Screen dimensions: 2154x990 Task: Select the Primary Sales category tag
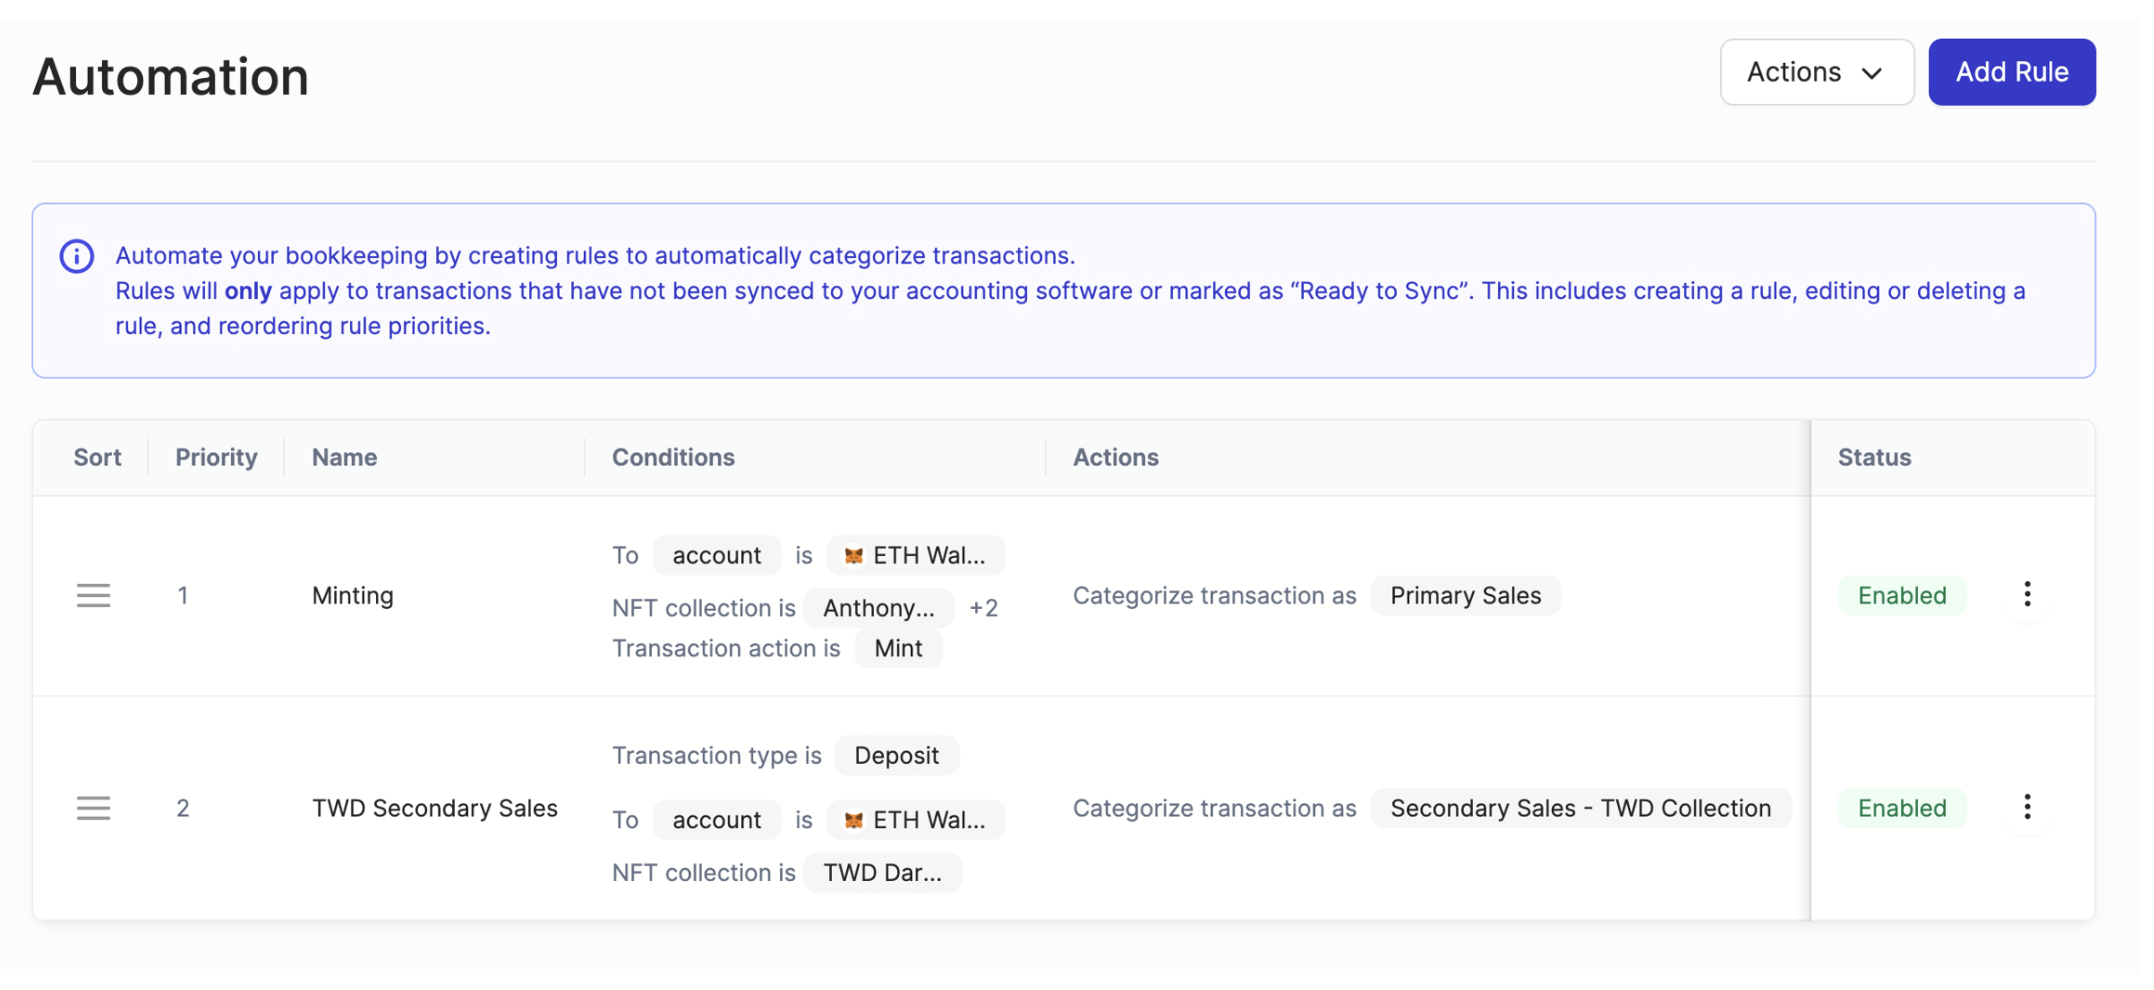[1465, 596]
